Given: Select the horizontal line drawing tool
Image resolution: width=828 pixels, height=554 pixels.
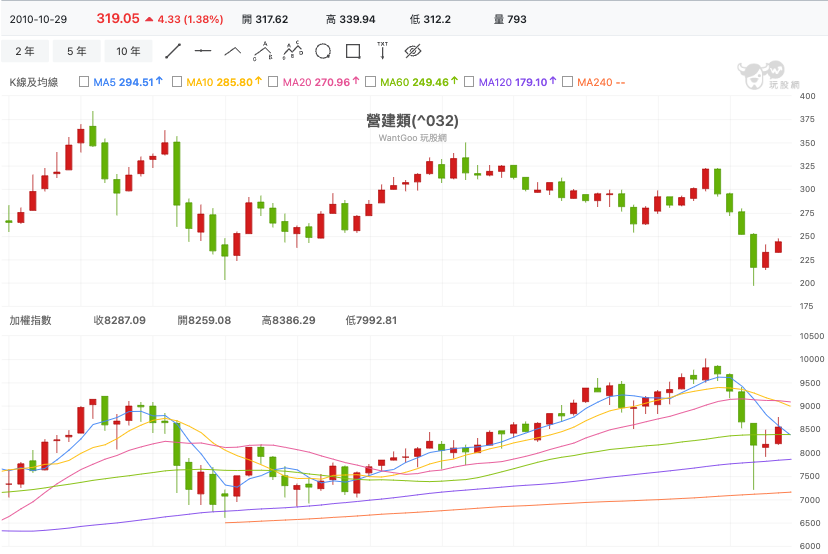Looking at the screenshot, I should (203, 51).
